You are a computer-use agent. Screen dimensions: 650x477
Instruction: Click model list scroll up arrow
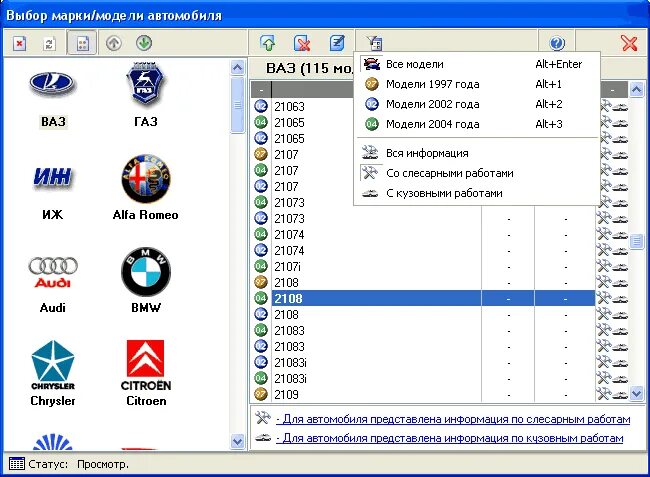point(636,89)
